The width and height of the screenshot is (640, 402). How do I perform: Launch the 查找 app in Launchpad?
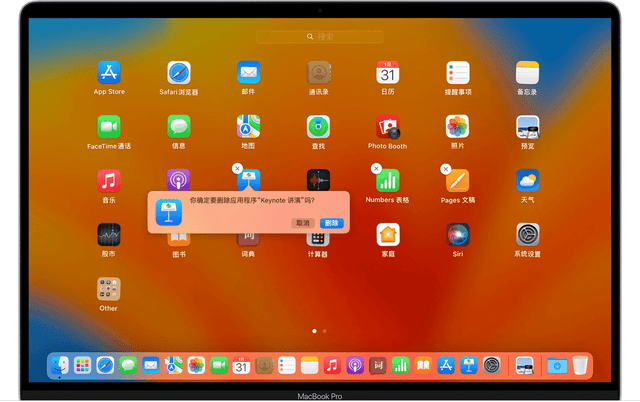318,127
